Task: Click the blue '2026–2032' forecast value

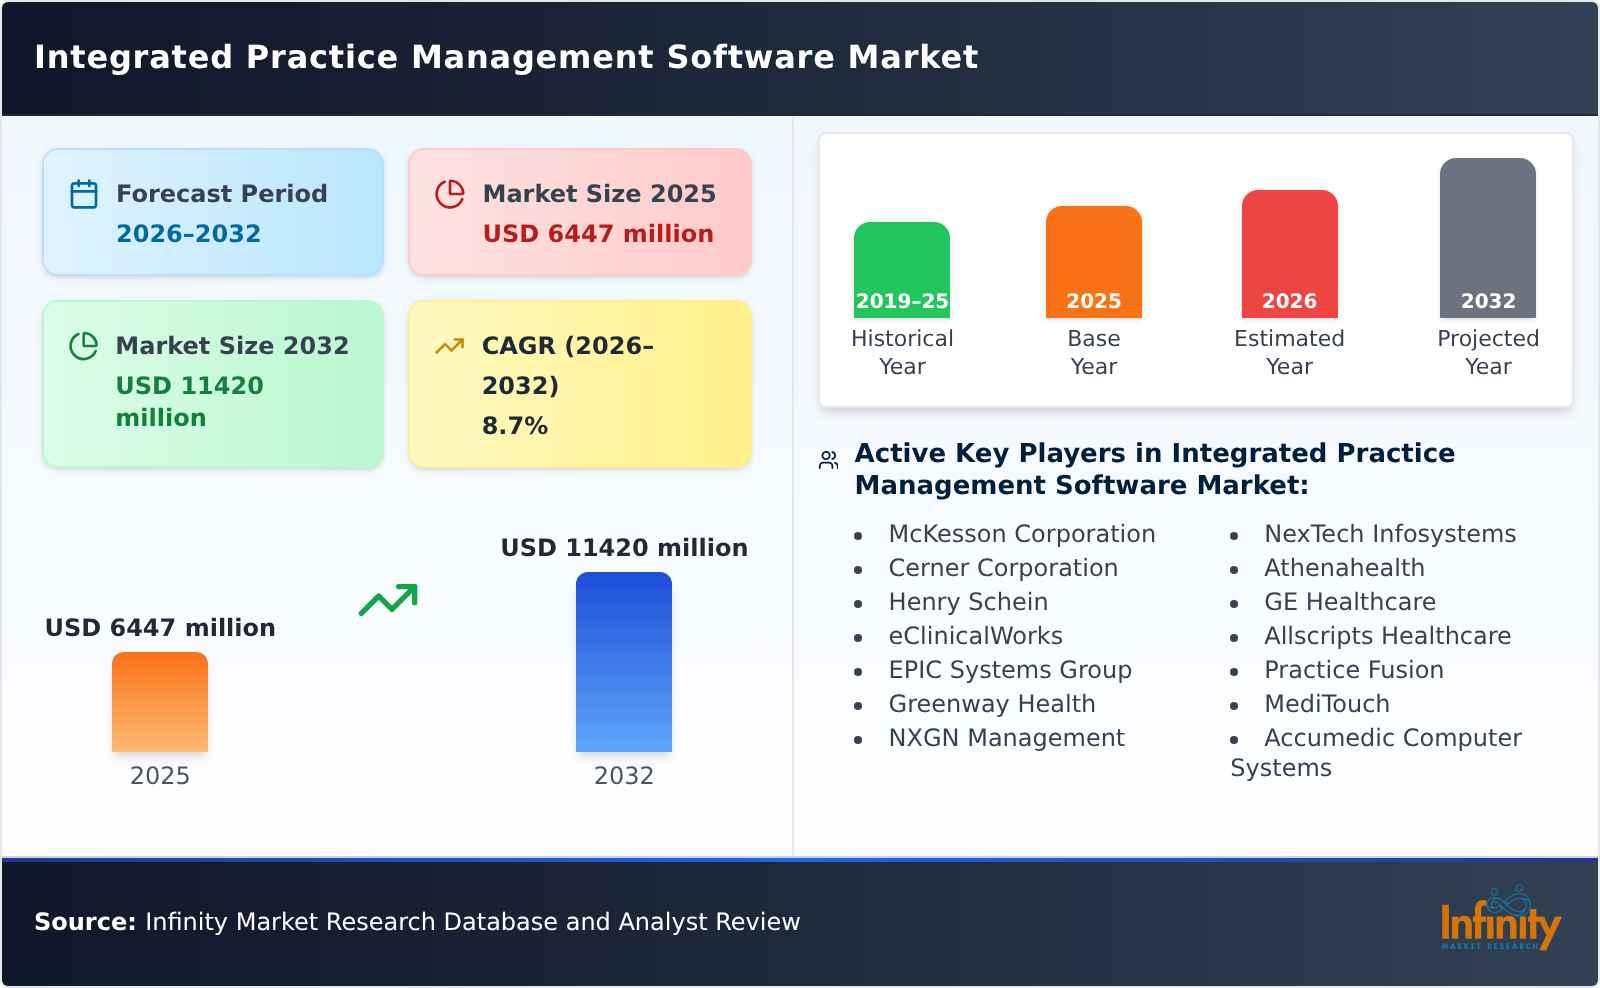Action: (x=188, y=234)
